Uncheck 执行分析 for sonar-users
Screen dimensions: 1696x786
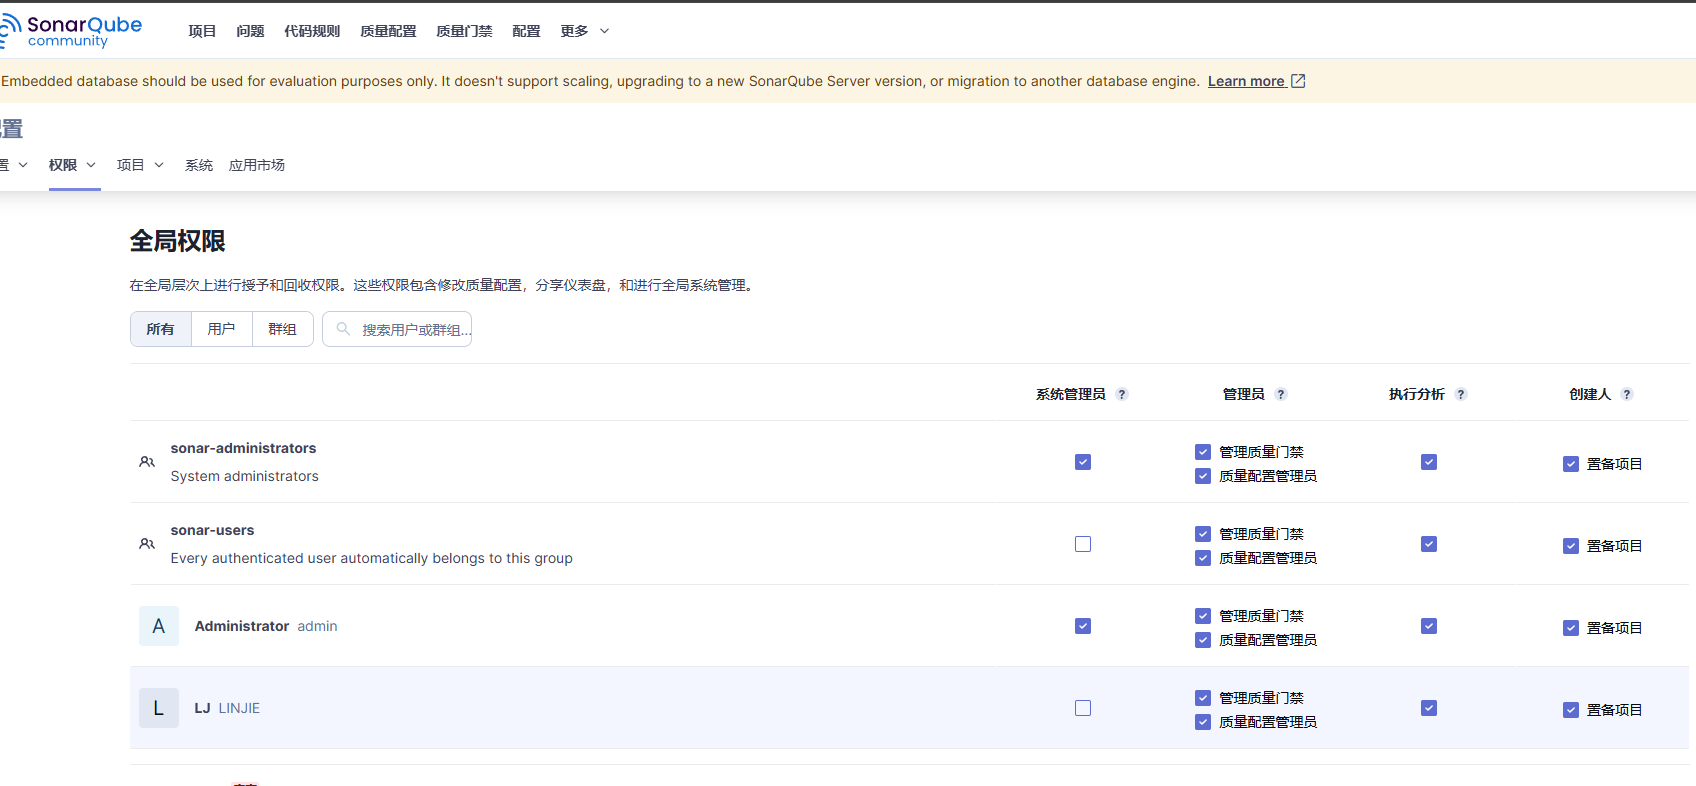1429,544
